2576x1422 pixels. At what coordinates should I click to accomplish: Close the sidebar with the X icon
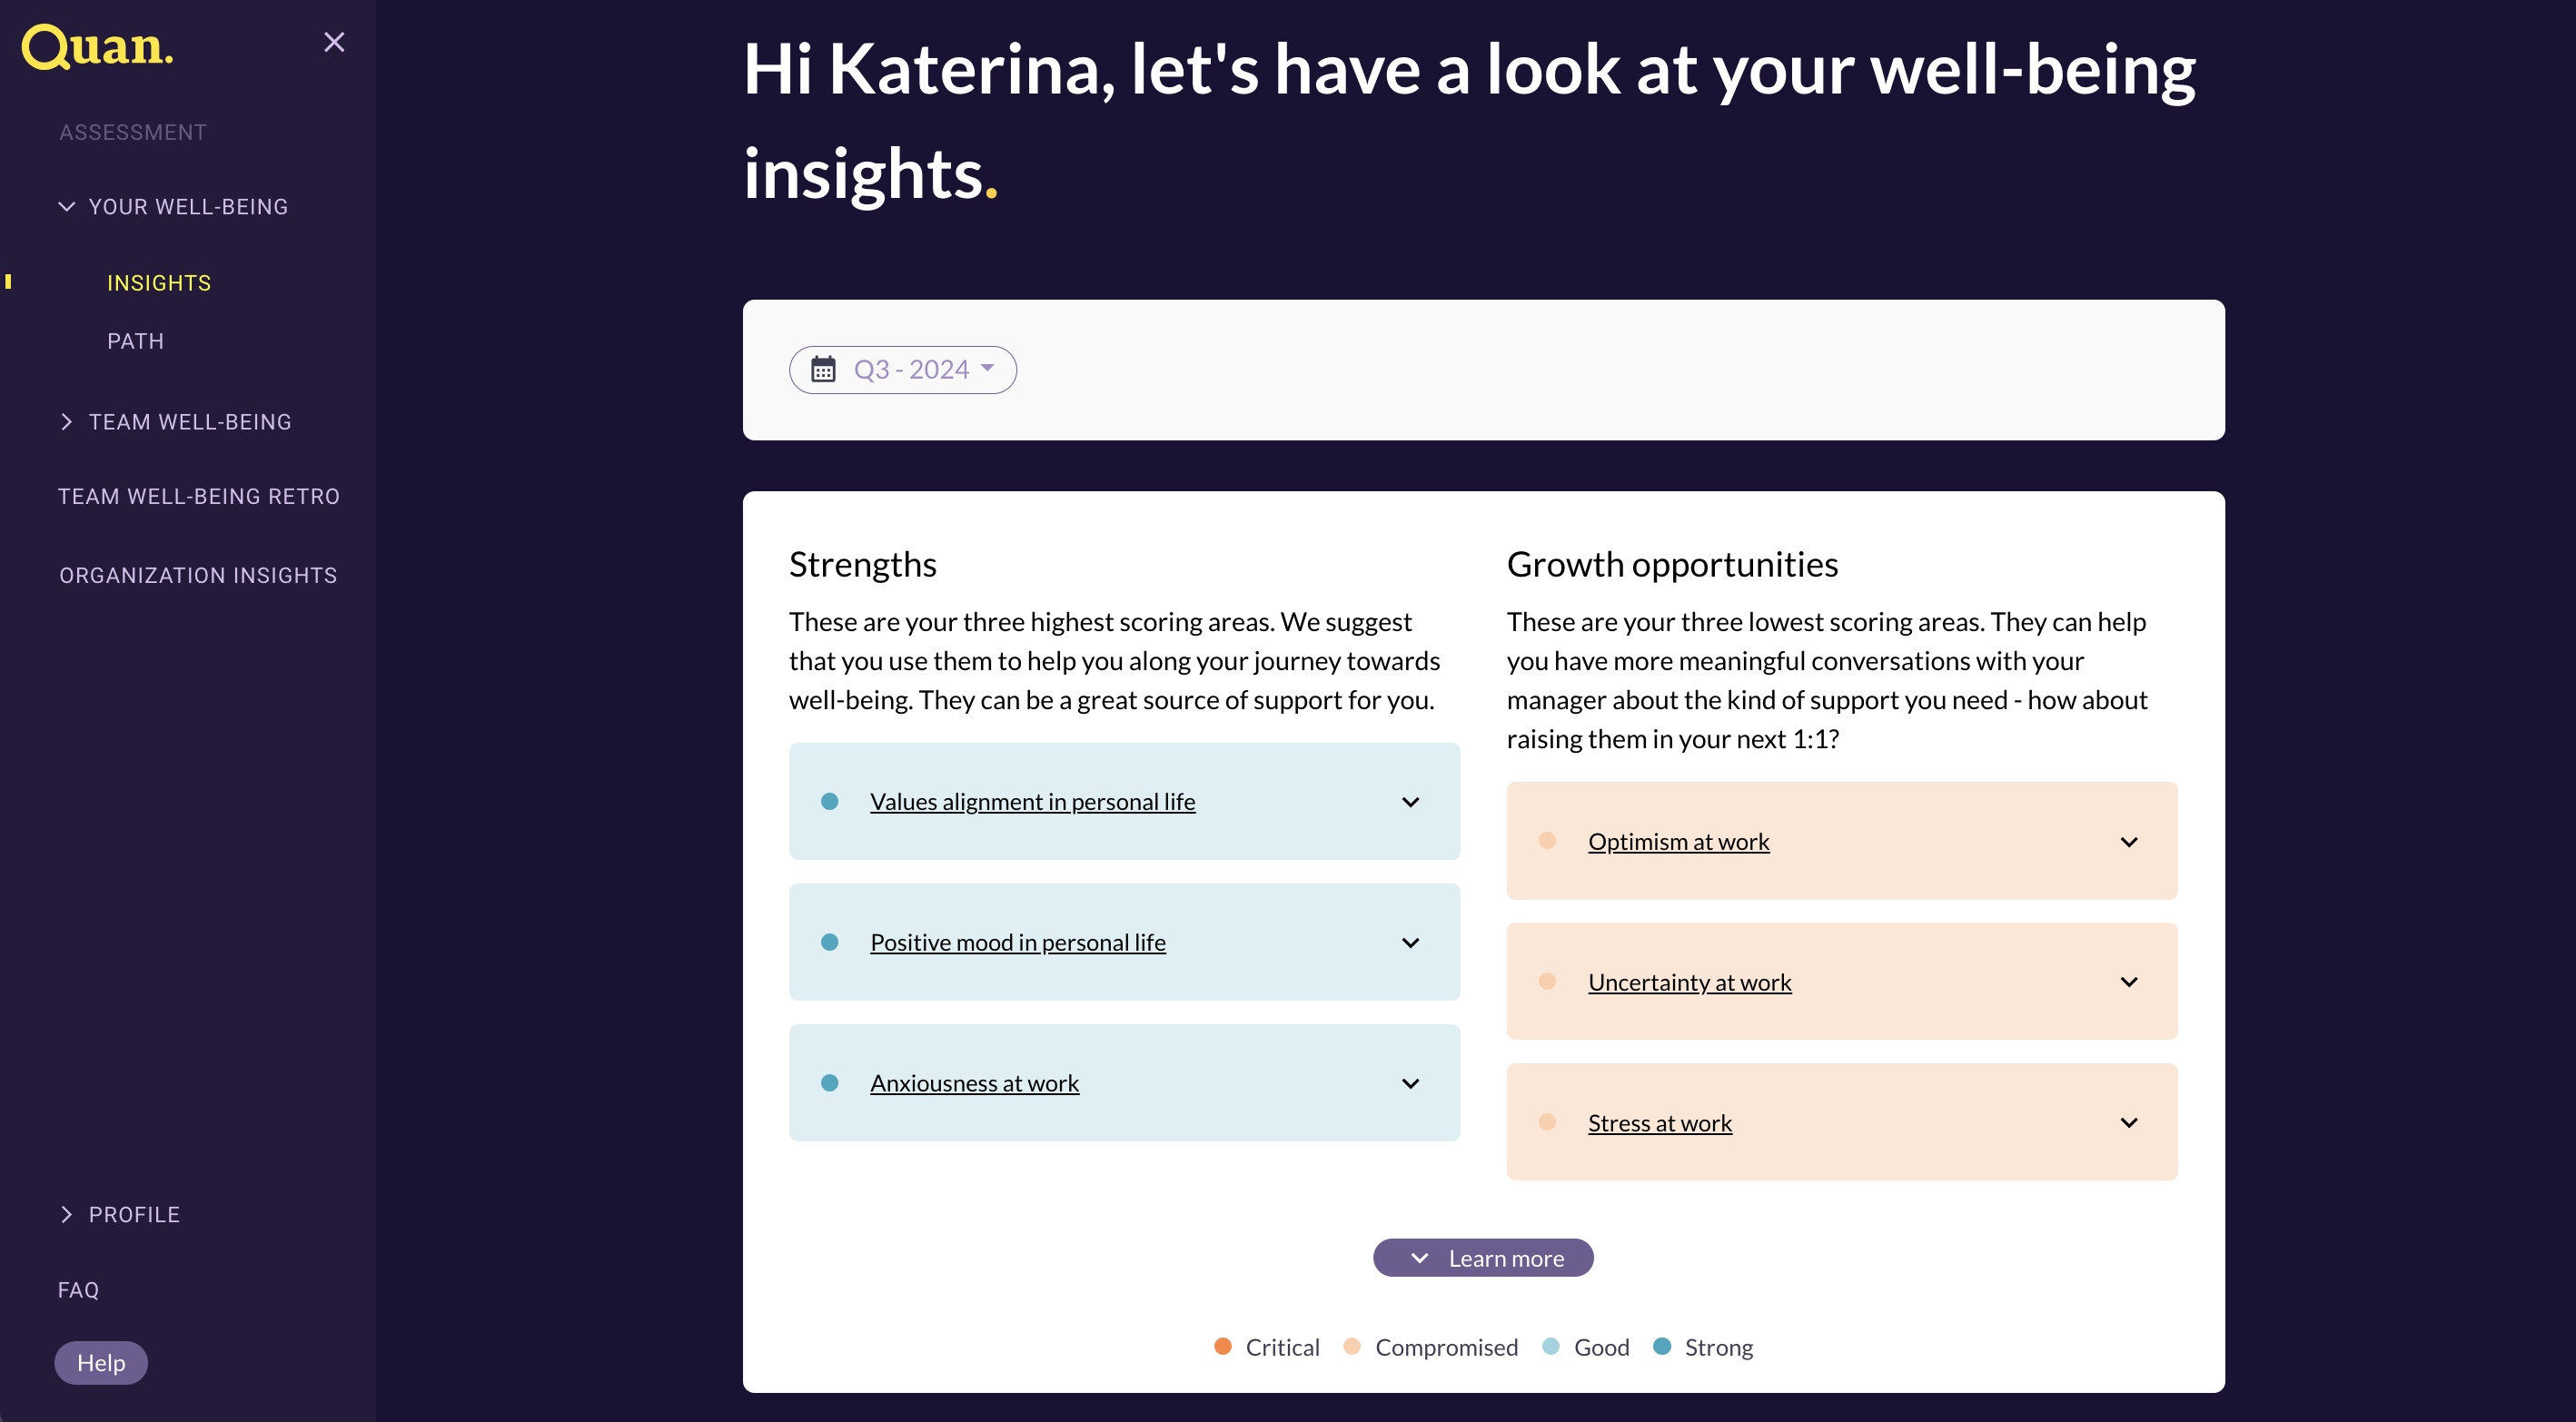click(x=334, y=42)
